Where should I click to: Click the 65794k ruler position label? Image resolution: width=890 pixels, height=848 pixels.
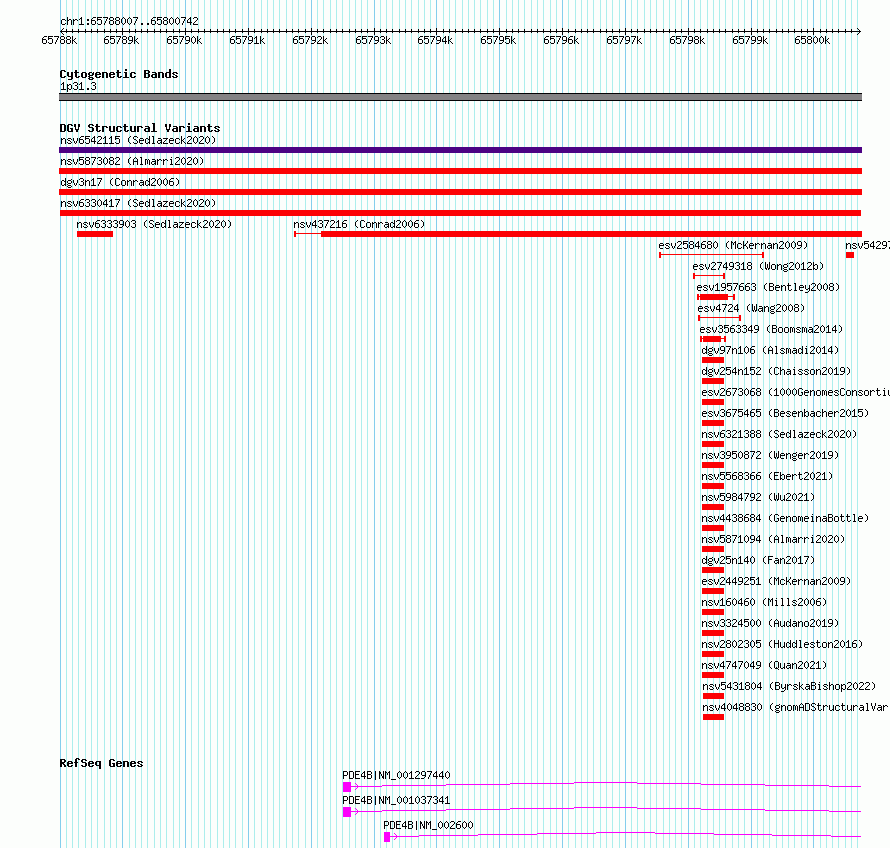point(435,40)
